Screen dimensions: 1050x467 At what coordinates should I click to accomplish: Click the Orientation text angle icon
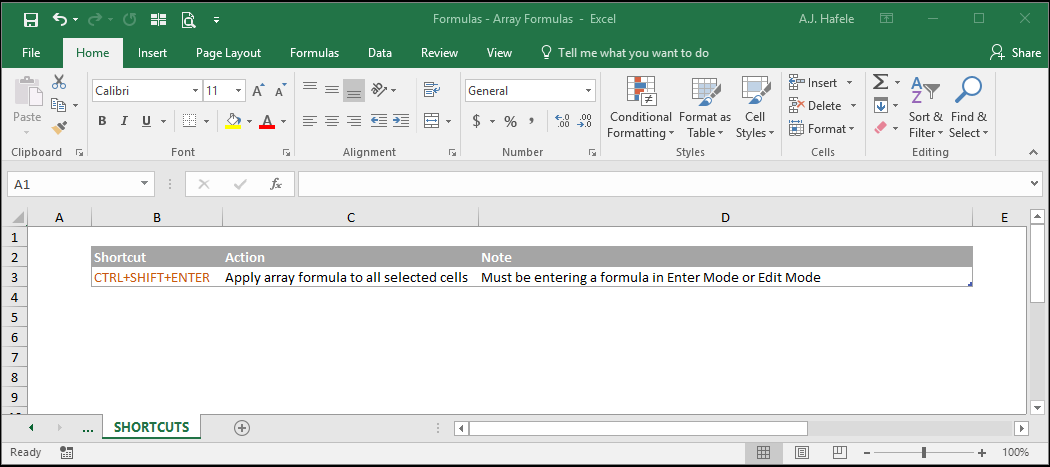379,89
